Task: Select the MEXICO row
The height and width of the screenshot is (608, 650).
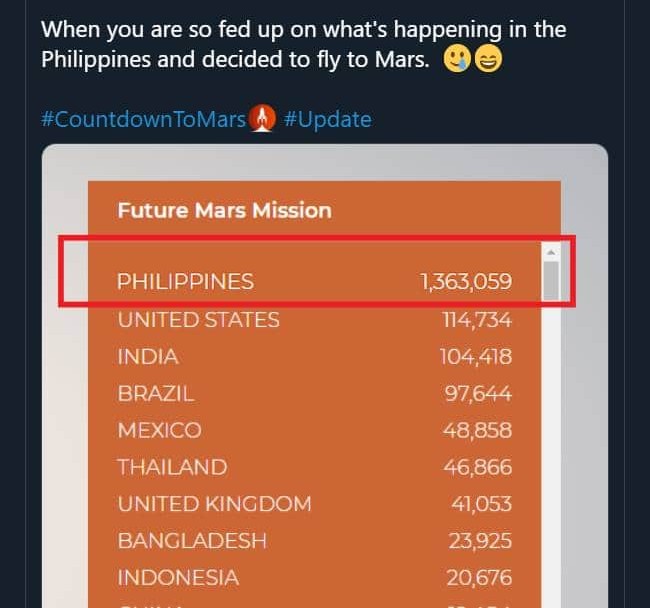Action: point(315,430)
